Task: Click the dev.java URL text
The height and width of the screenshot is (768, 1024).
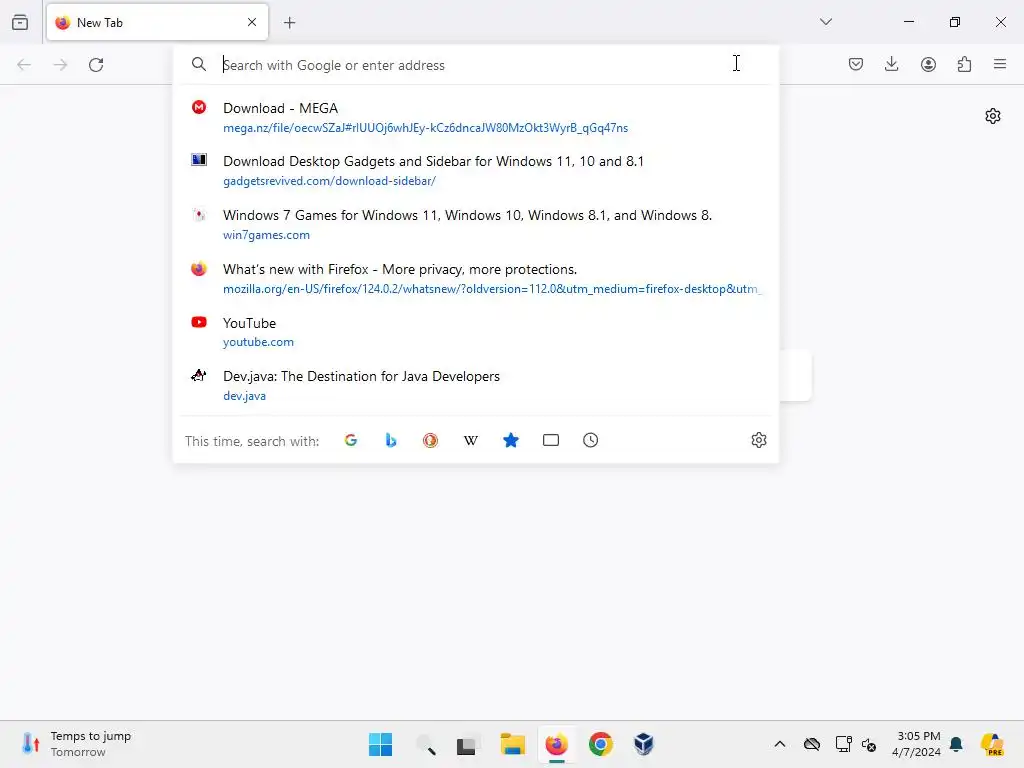Action: tap(244, 396)
